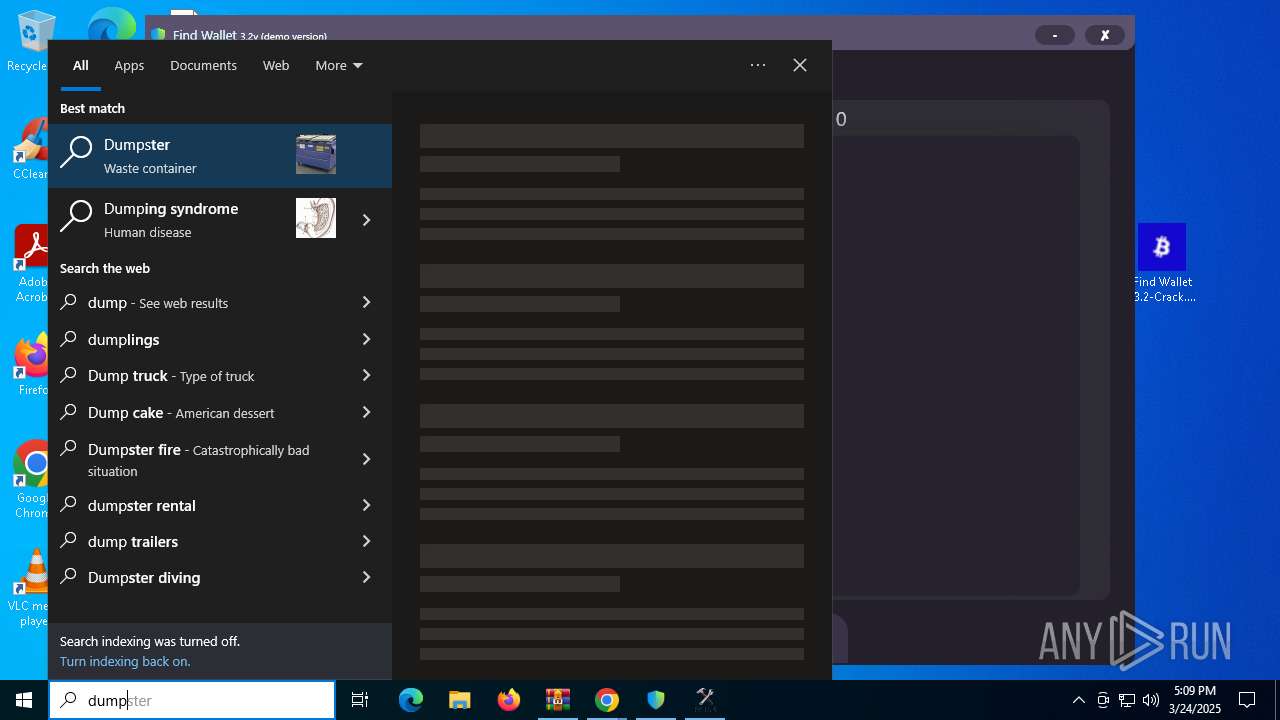Expand the Dumpster diving suggestion arrow
1280x720 pixels.
[x=366, y=577]
